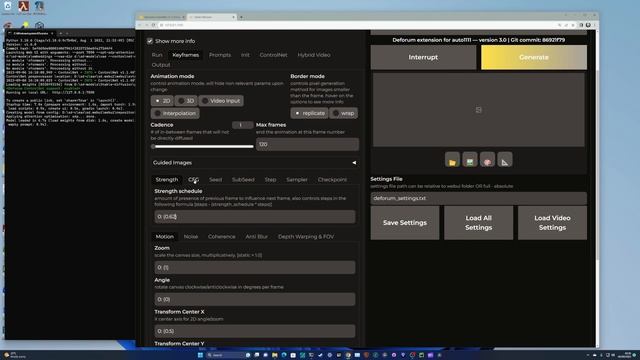Click the taskbar search box
Image resolution: width=640 pixels, height=360 pixels.
point(225,355)
